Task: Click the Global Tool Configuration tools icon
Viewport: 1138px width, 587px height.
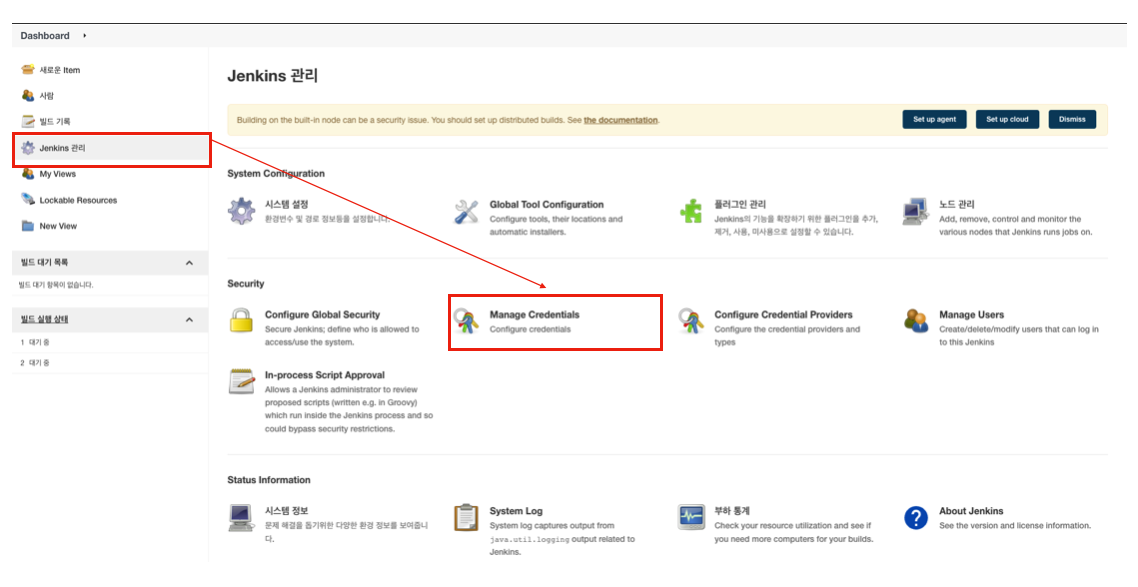Action: [466, 212]
